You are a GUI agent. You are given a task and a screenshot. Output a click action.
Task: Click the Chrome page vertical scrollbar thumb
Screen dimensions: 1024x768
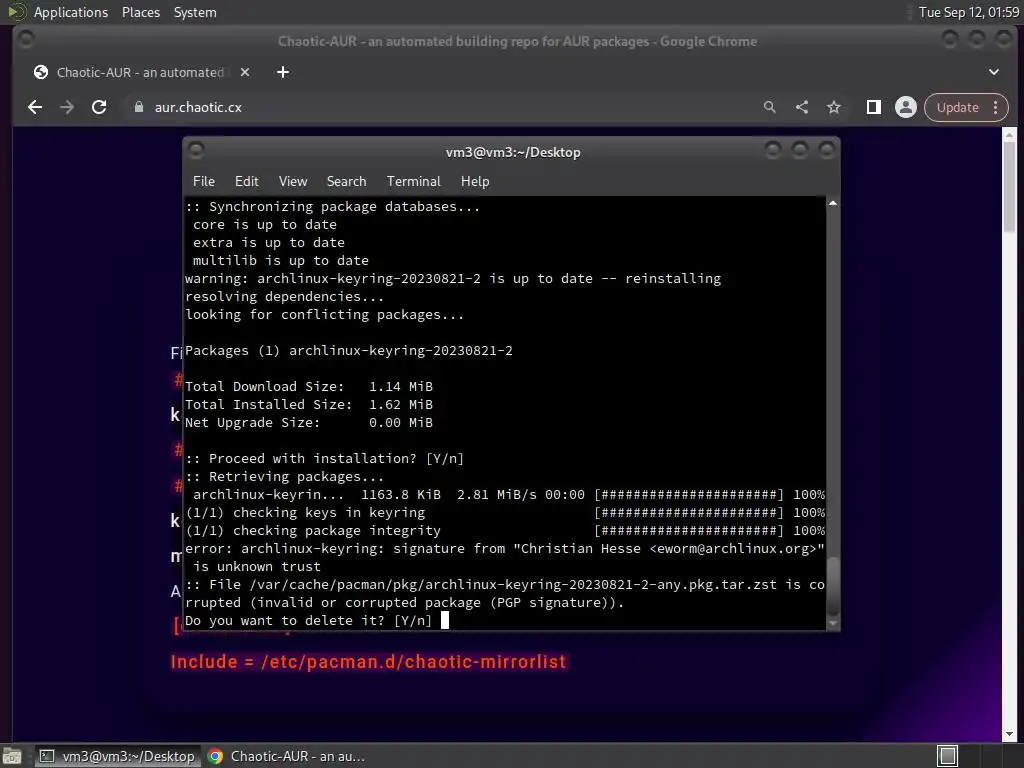pos(1009,186)
